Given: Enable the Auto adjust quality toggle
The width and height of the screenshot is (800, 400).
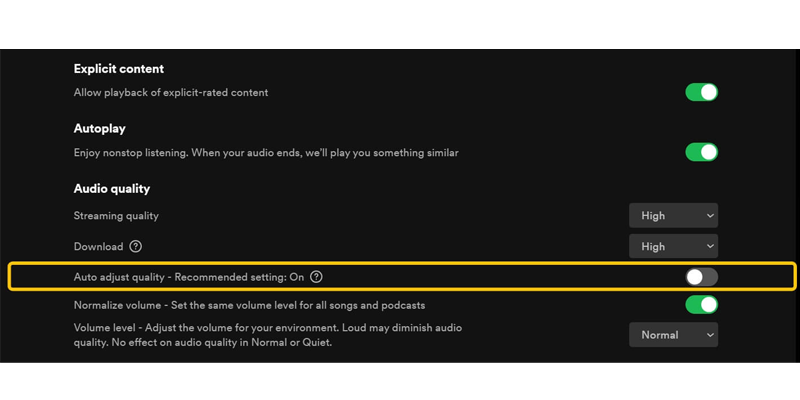Looking at the screenshot, I should [701, 277].
